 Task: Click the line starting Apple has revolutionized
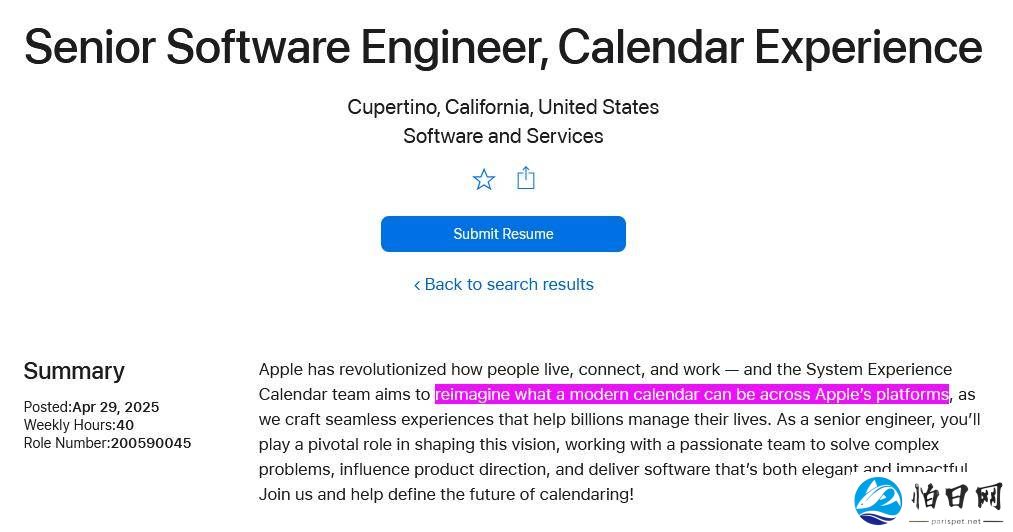[x=605, y=370]
